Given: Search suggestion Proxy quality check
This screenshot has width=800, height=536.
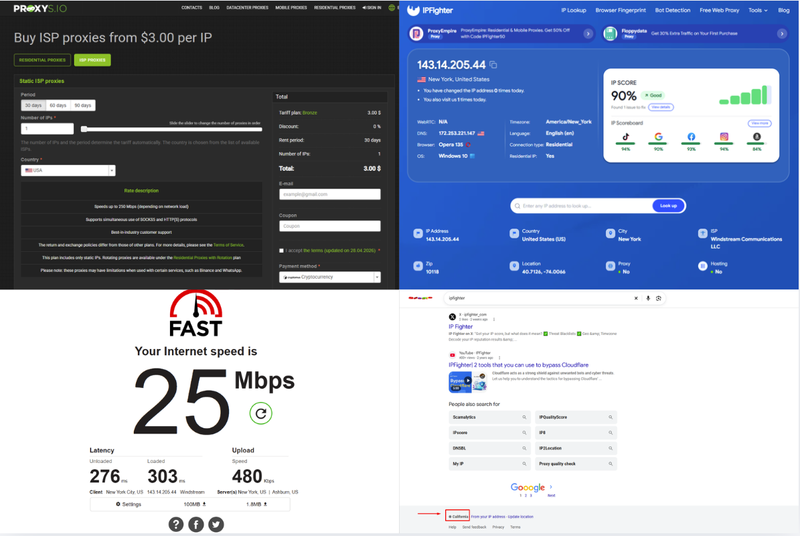Looking at the screenshot, I should (x=576, y=464).
